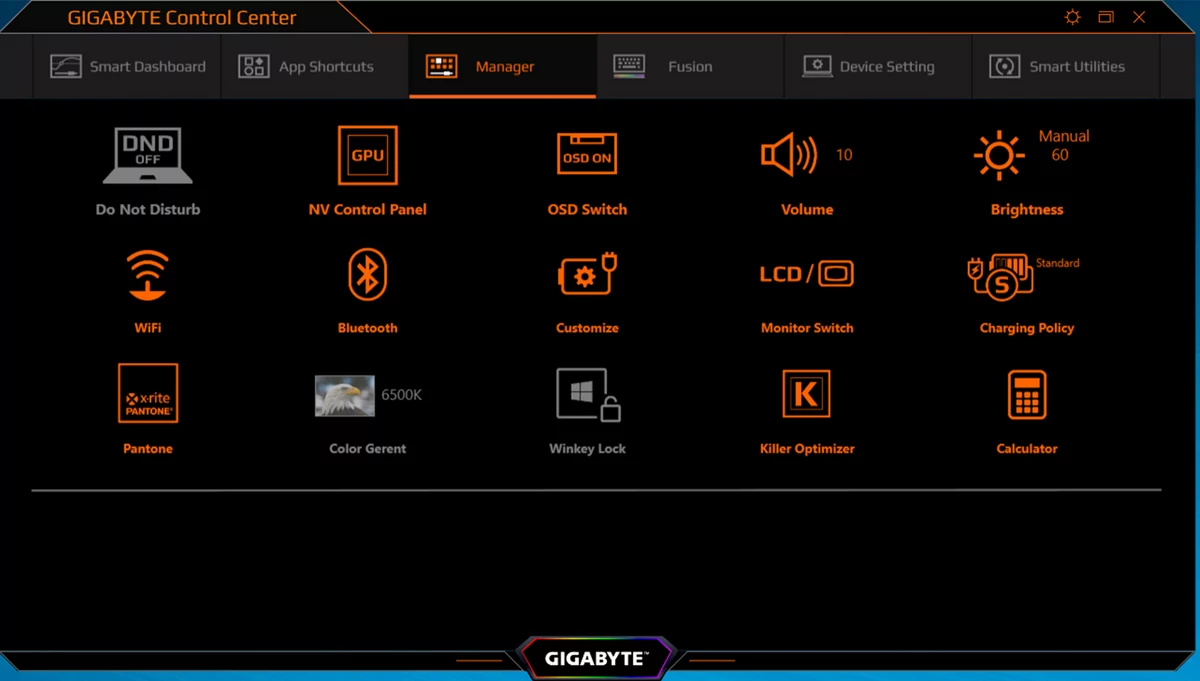Click the Bluetooth label

coord(367,328)
